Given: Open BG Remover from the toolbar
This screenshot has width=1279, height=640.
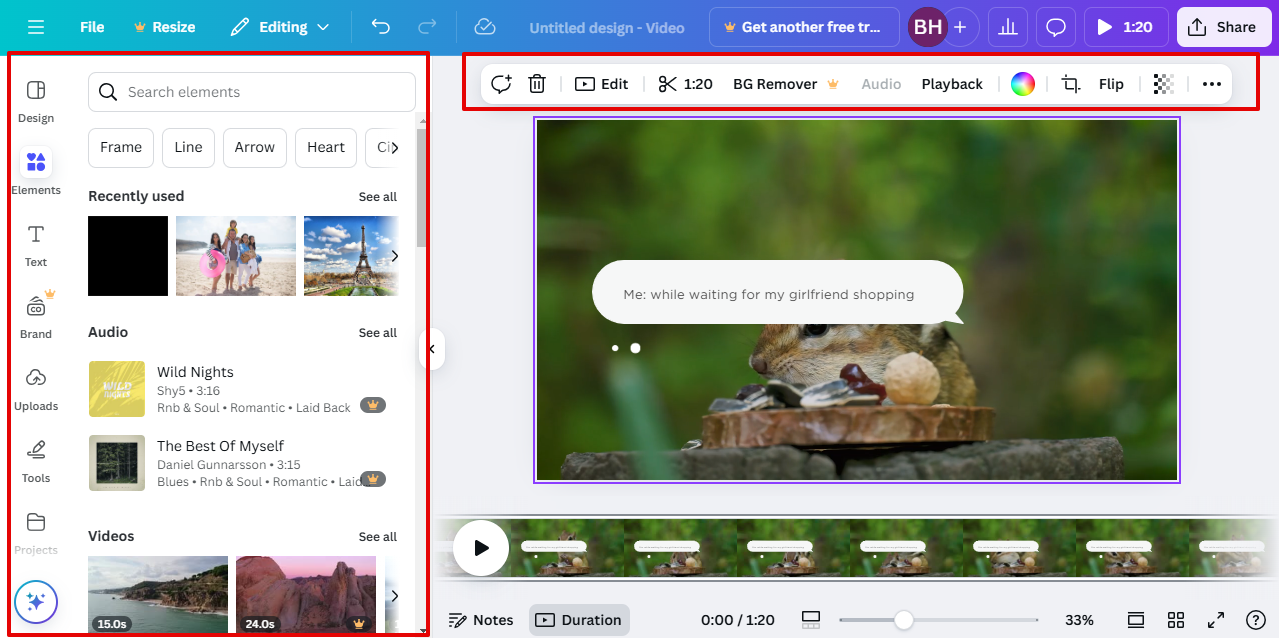Looking at the screenshot, I should pos(776,84).
